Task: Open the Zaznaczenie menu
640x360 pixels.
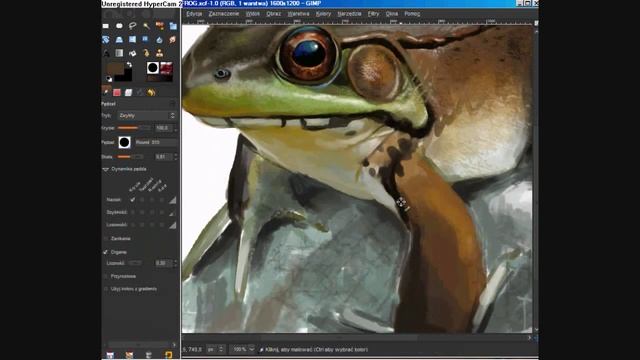Action: 224,14
